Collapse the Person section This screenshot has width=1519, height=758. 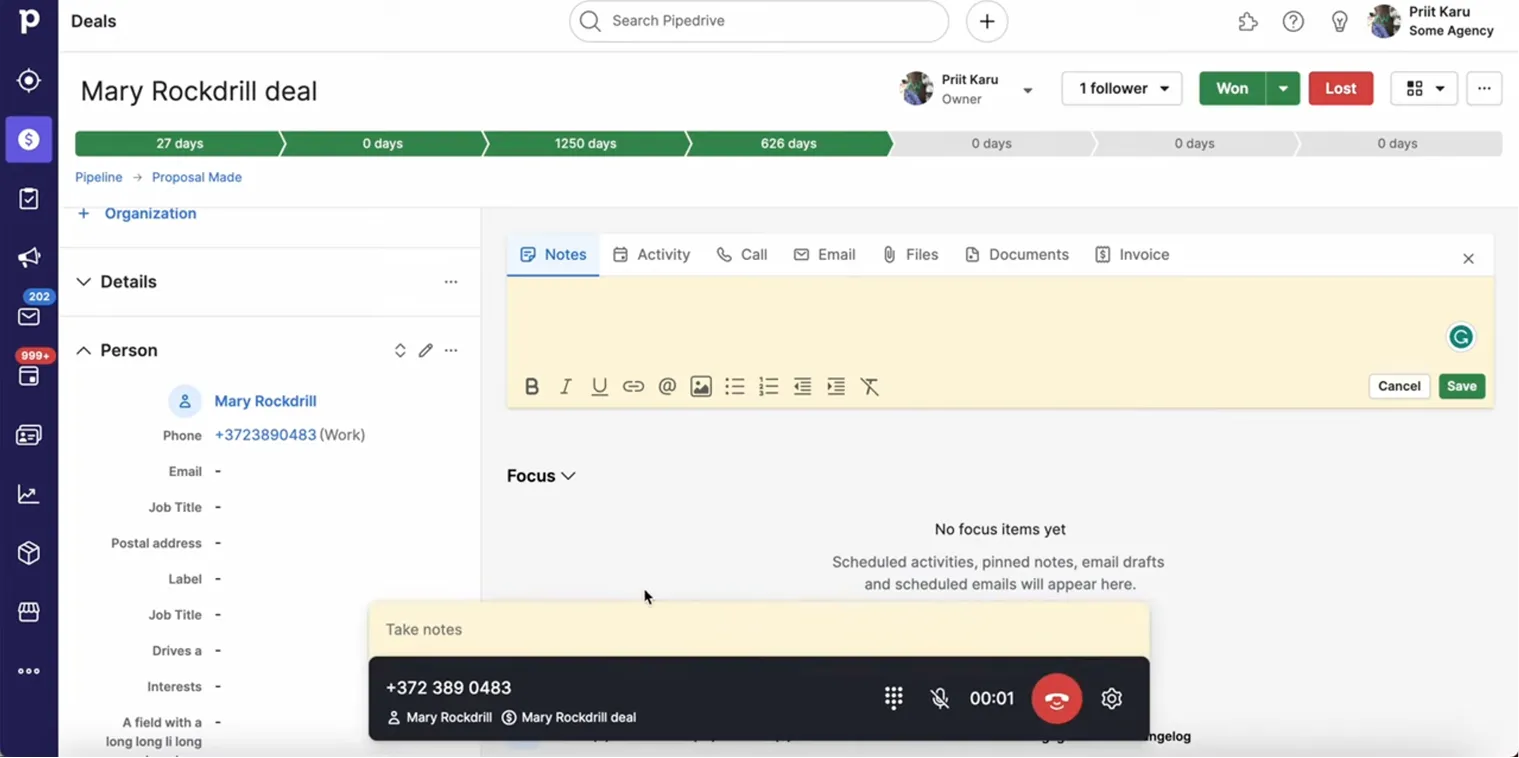pyautogui.click(x=84, y=351)
